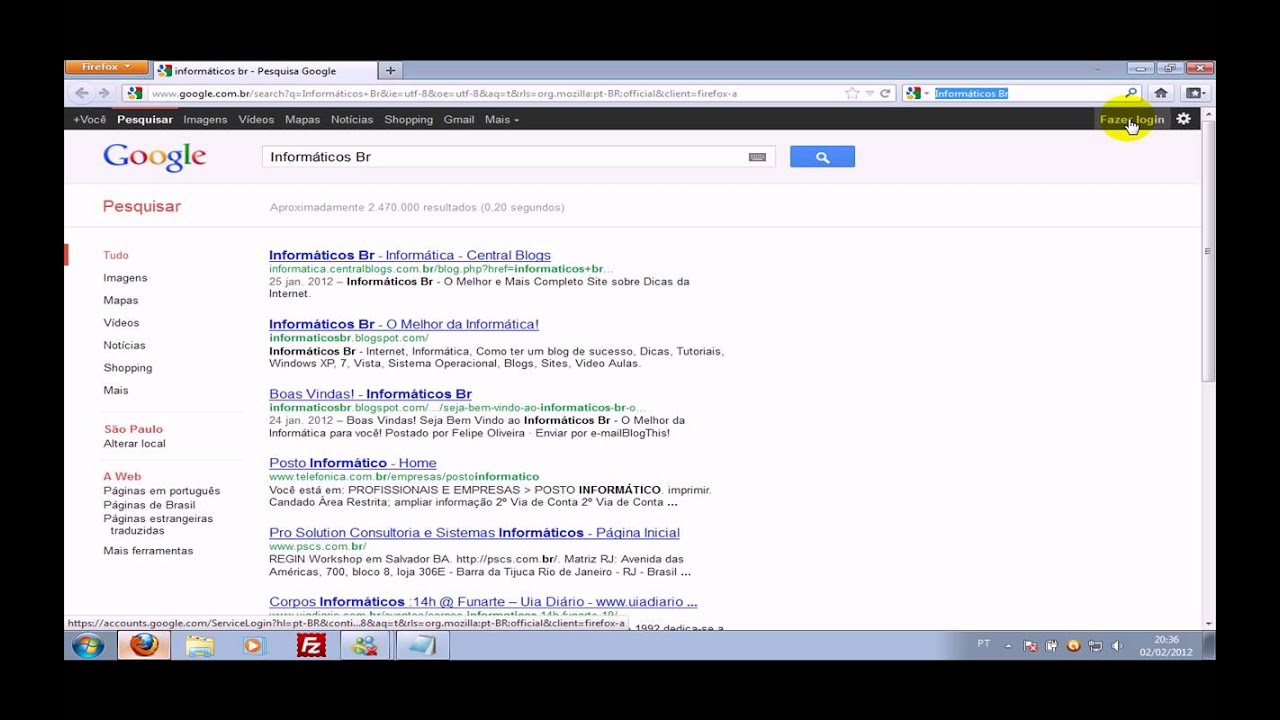
Task: Go forward with the browser forward arrow
Action: (x=104, y=93)
